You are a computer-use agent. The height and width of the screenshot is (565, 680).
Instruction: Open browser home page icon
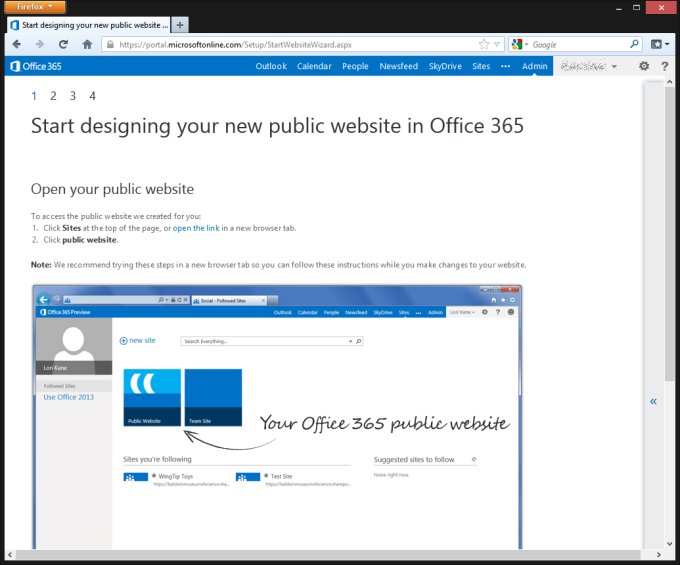click(x=87, y=44)
